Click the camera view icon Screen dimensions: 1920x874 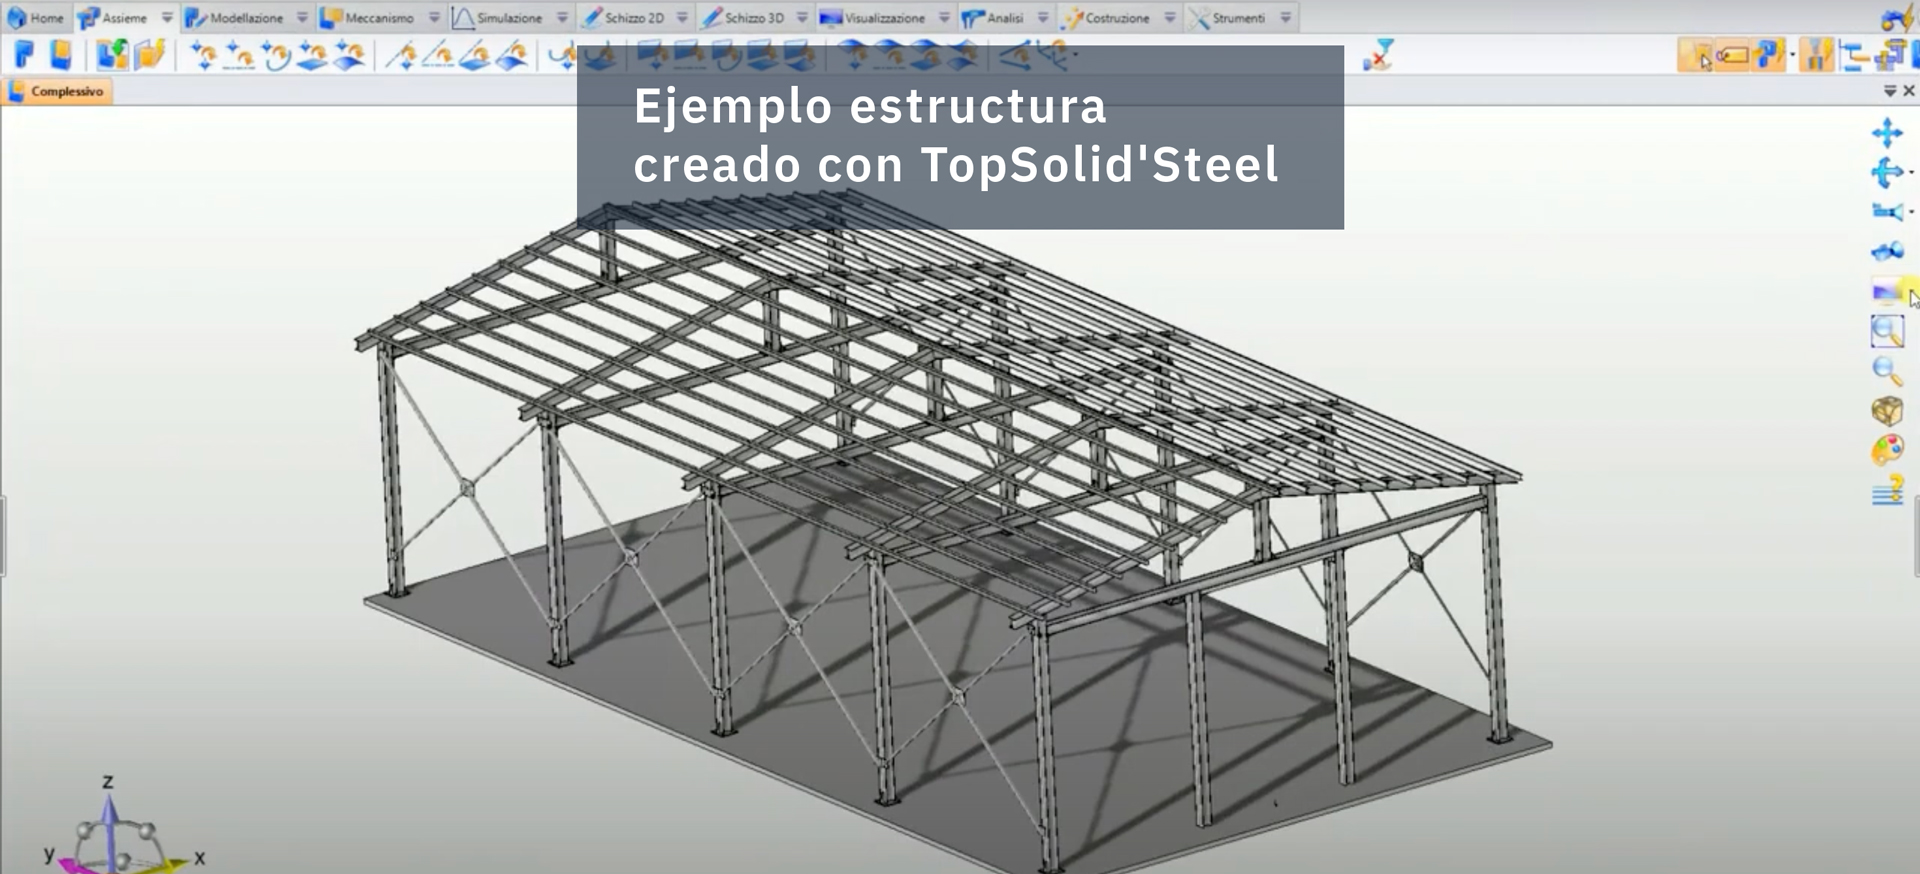click(1886, 212)
